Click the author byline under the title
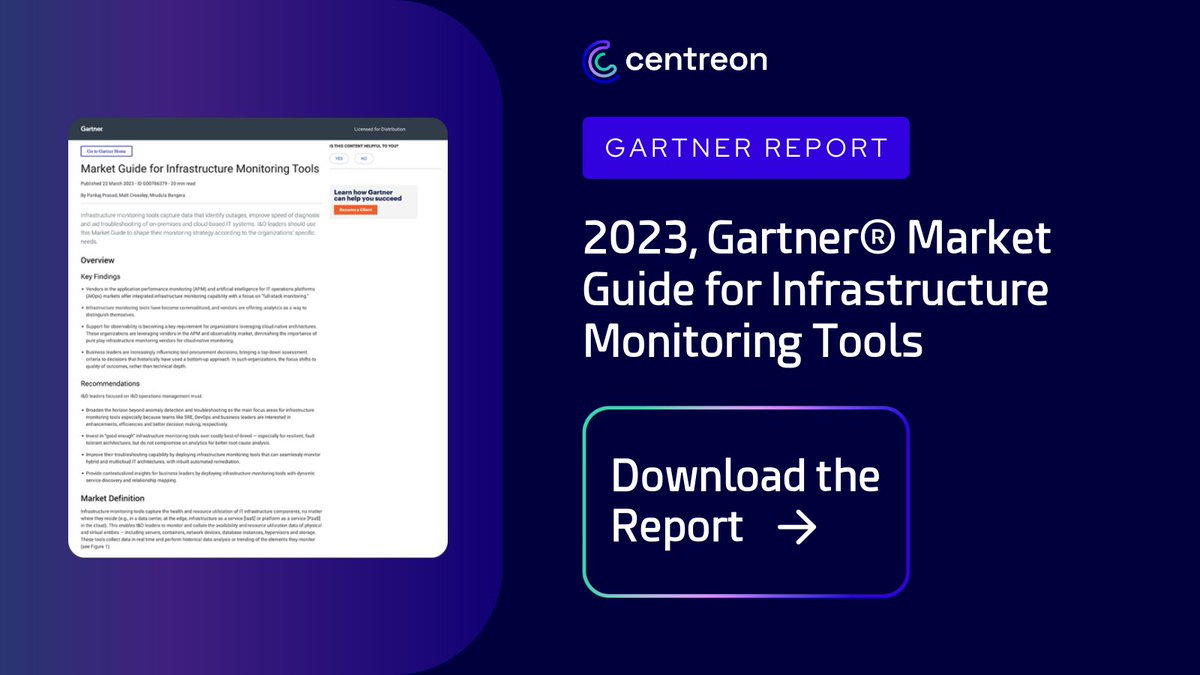Screen dimensions: 1200x675 click(133, 195)
